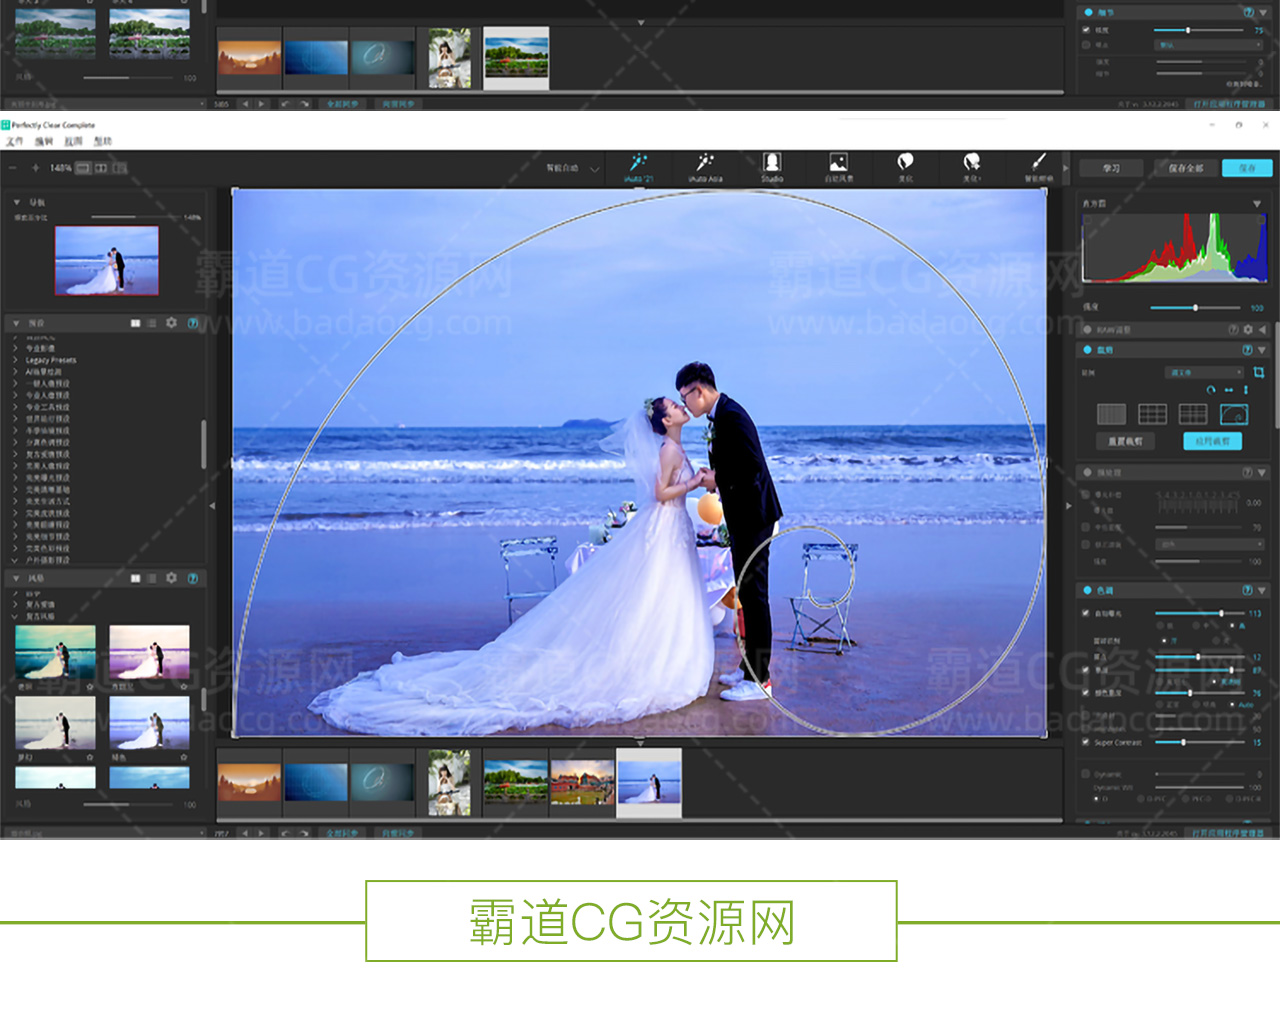Collapse the histogram panel

1257,203
